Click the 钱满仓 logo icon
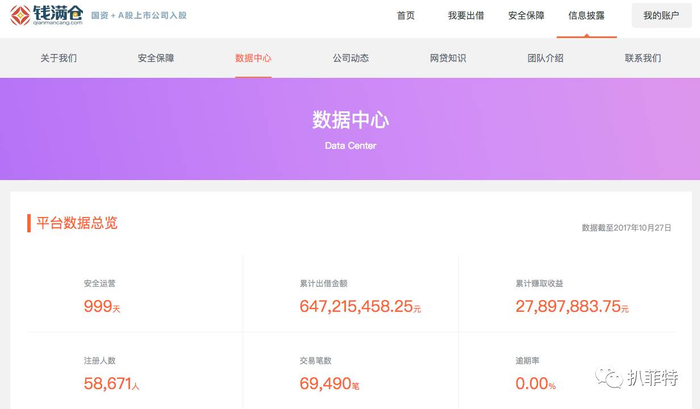700x409 pixels. point(20,16)
